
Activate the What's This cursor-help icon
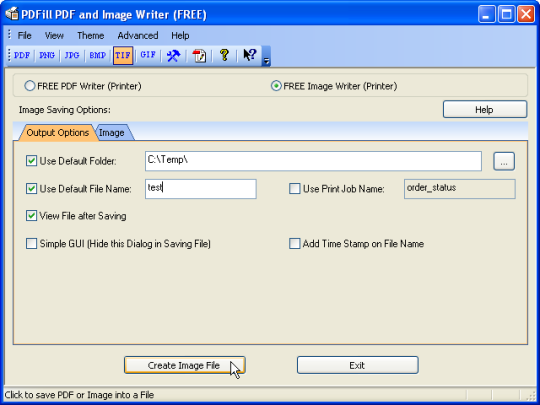pos(250,55)
